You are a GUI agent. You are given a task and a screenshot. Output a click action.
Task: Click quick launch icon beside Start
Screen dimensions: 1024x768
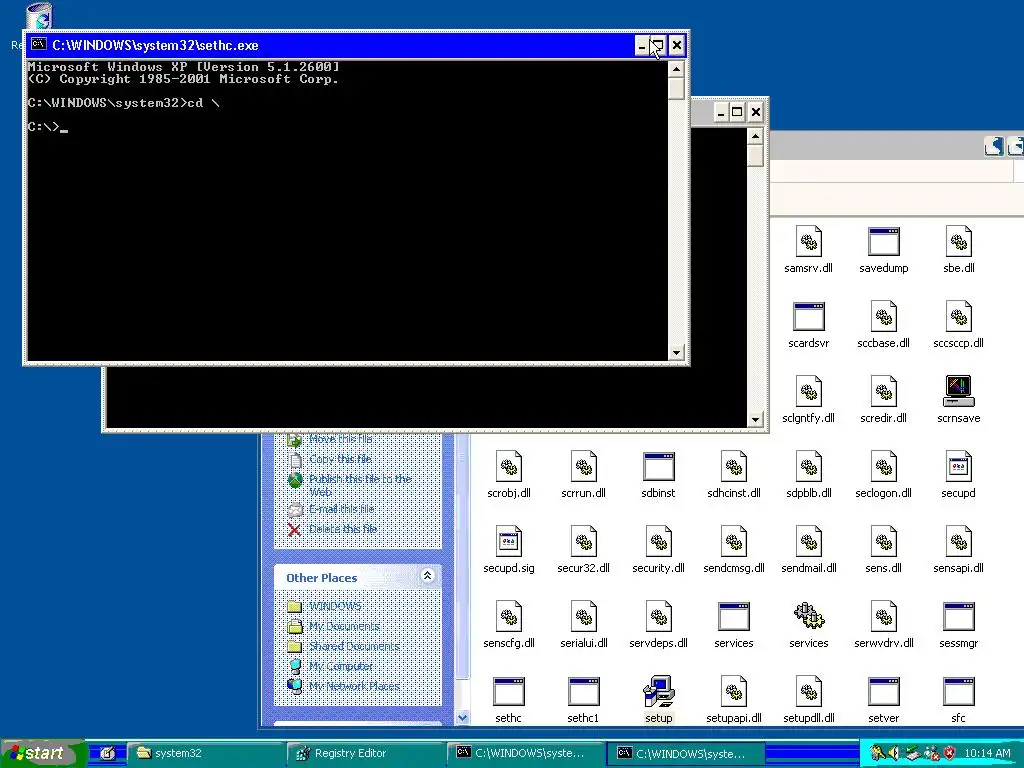coord(107,753)
